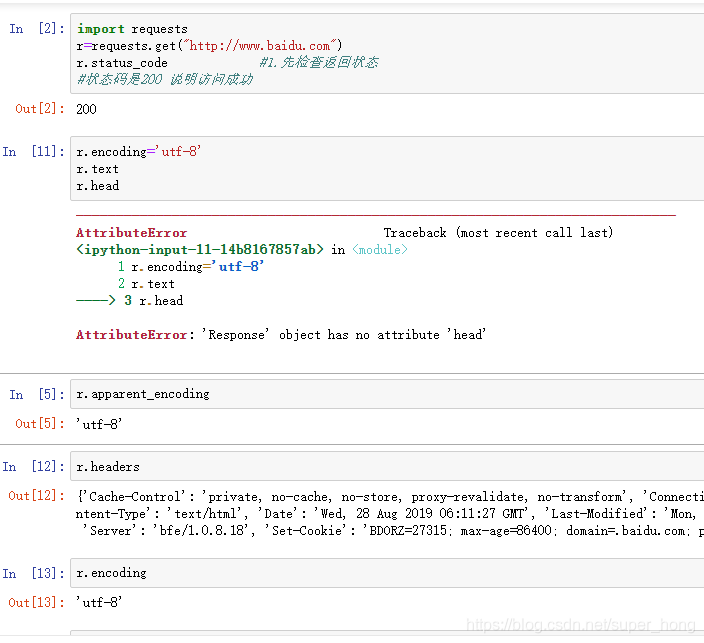Viewport: 704px width, 643px height.
Task: Click the In [2] code cell with import requests
Action: point(387,53)
